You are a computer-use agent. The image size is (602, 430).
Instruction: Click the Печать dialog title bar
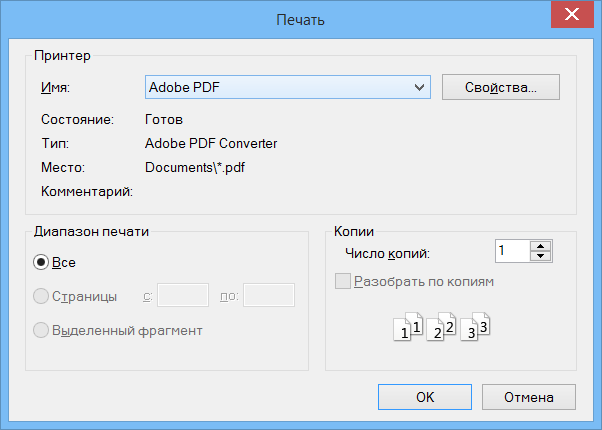tap(300, 19)
